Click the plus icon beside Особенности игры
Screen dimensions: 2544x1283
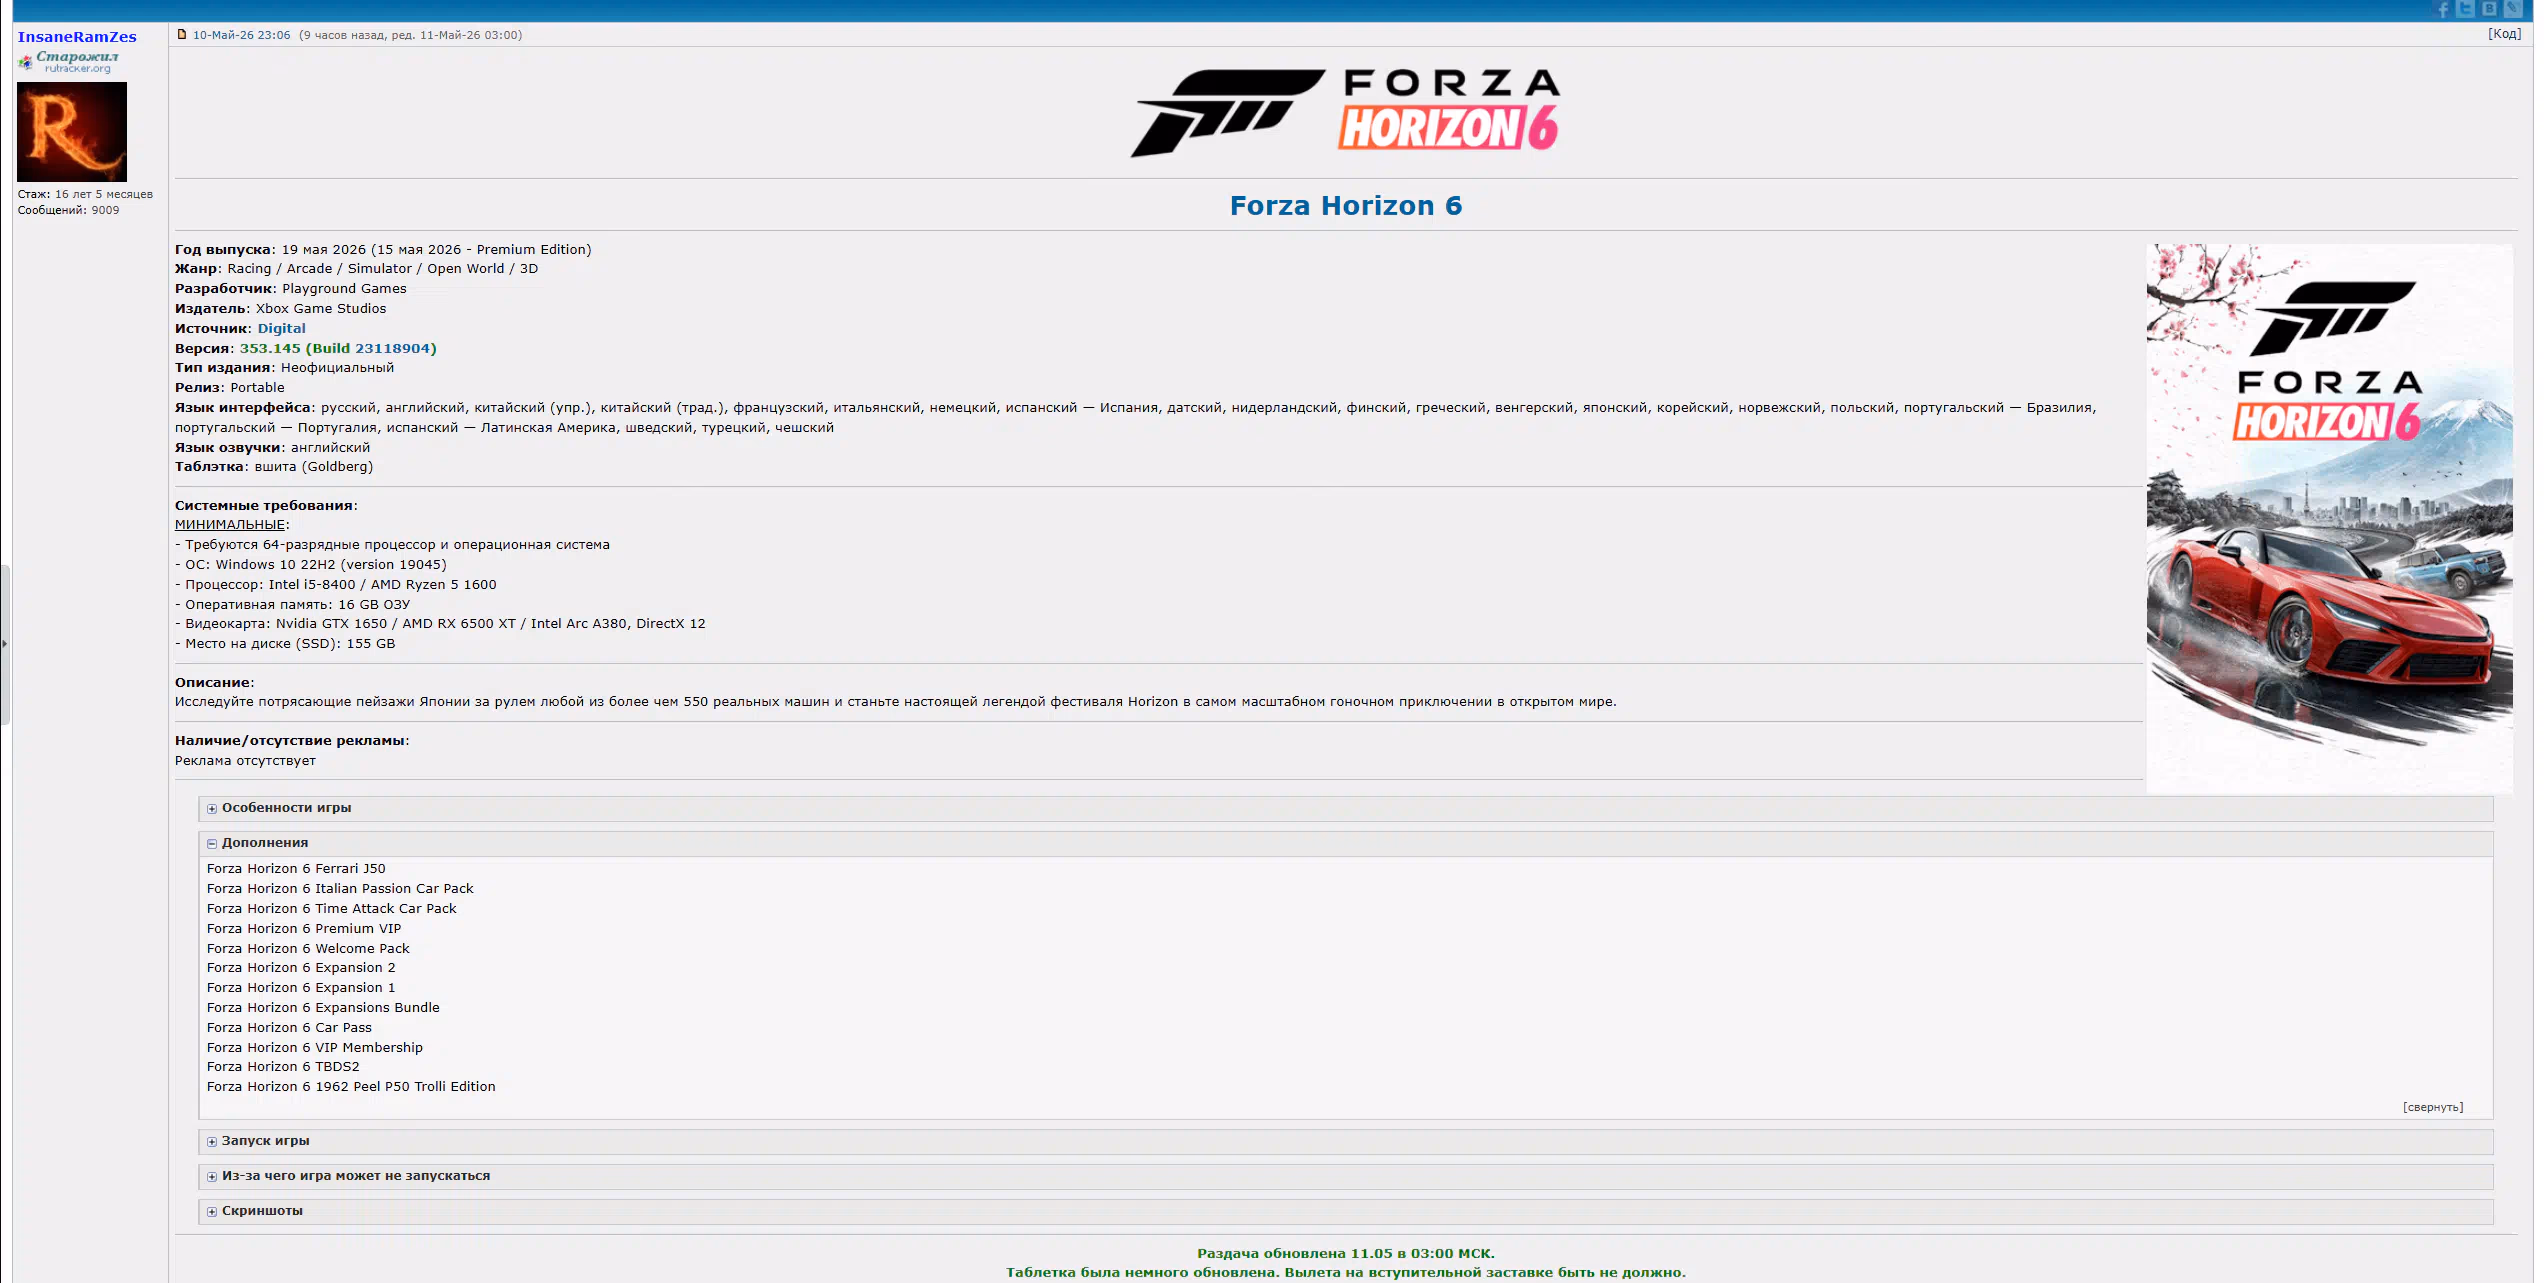(212, 808)
